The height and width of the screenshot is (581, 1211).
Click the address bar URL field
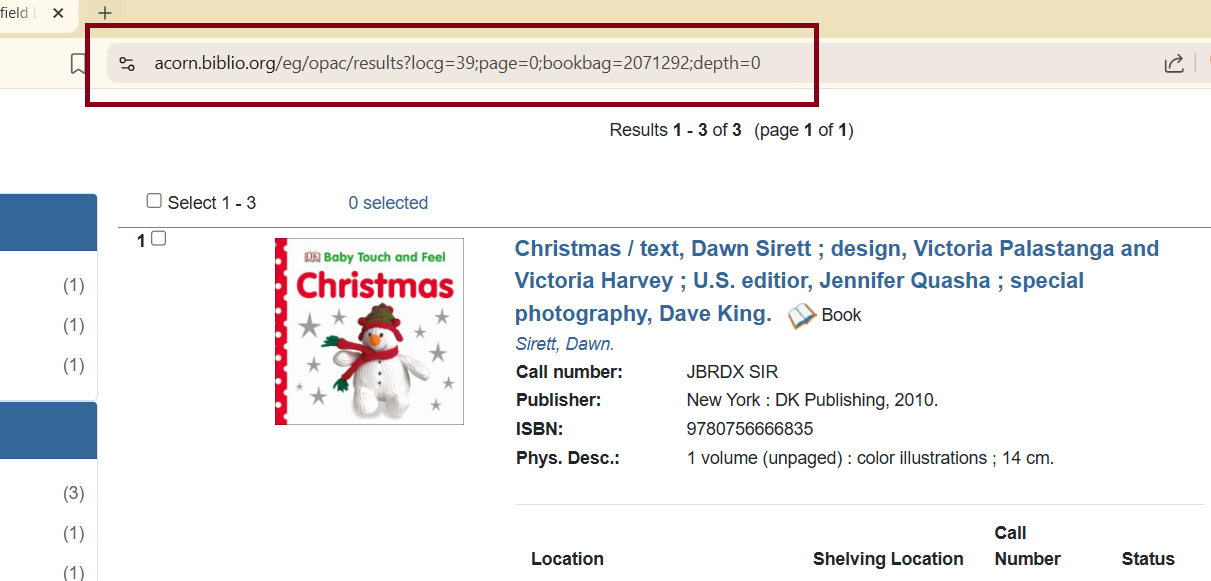pos(457,64)
